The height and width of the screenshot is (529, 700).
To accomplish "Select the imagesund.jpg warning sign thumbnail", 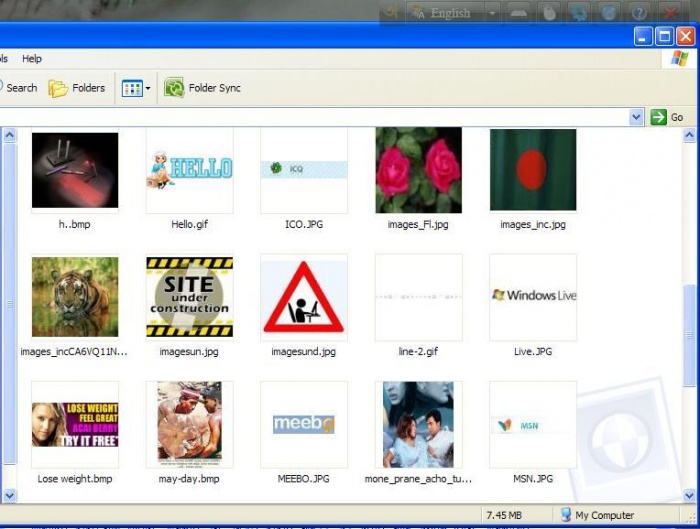I will tap(304, 297).
